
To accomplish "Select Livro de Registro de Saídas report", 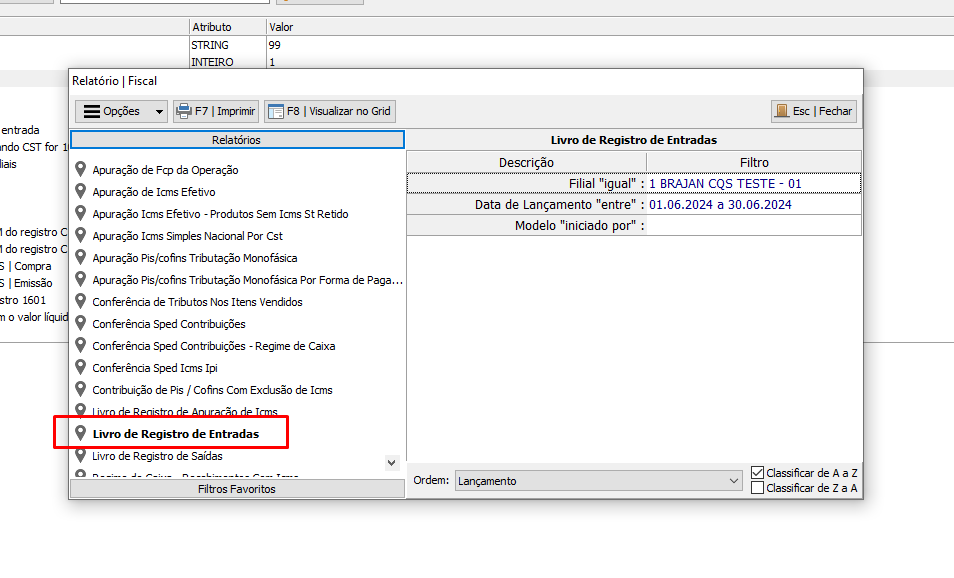I will 157,456.
